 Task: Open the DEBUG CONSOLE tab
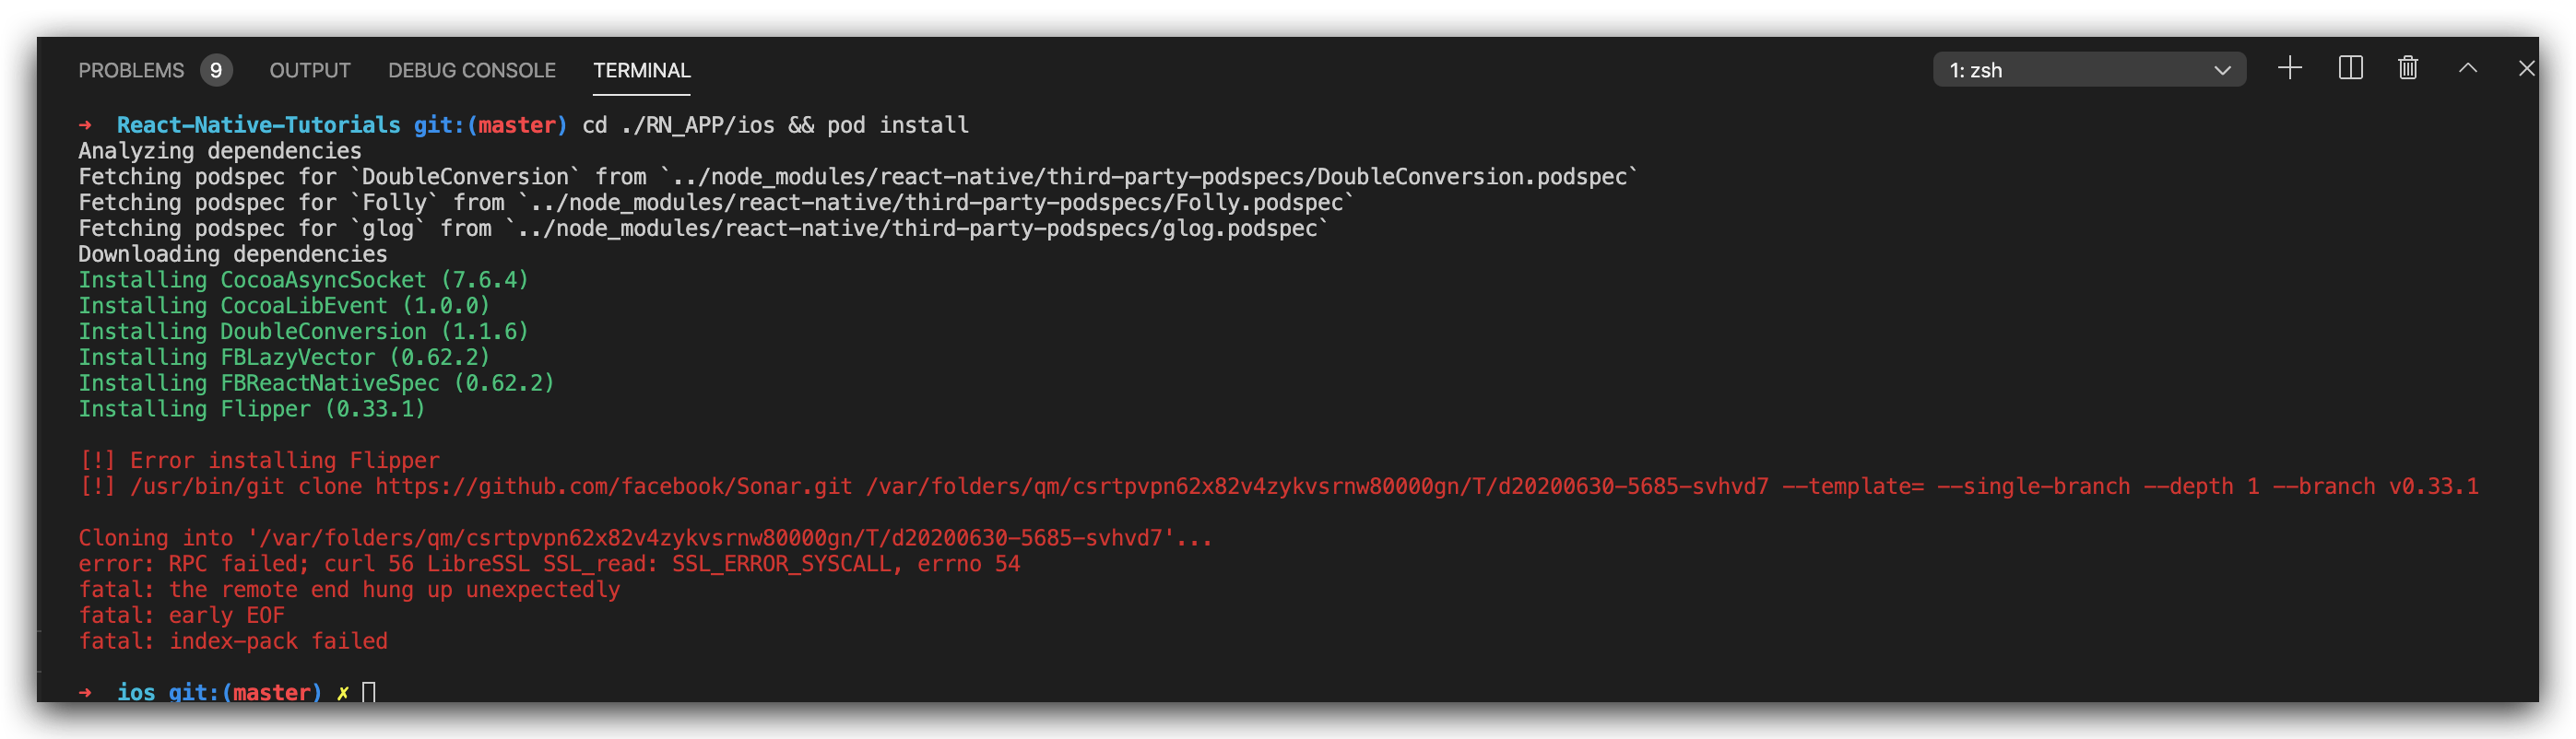click(x=472, y=70)
